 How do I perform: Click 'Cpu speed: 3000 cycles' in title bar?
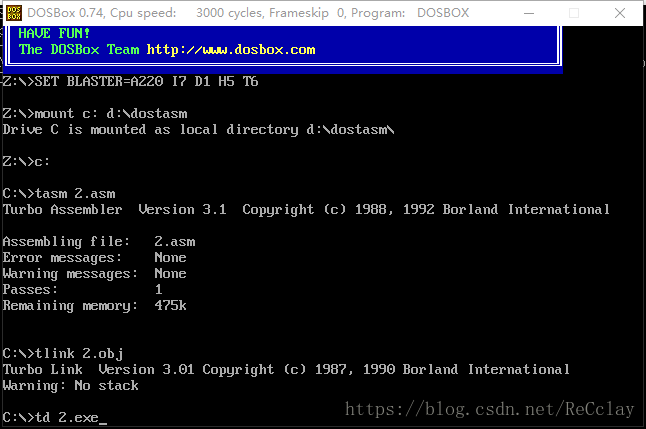[x=187, y=13]
